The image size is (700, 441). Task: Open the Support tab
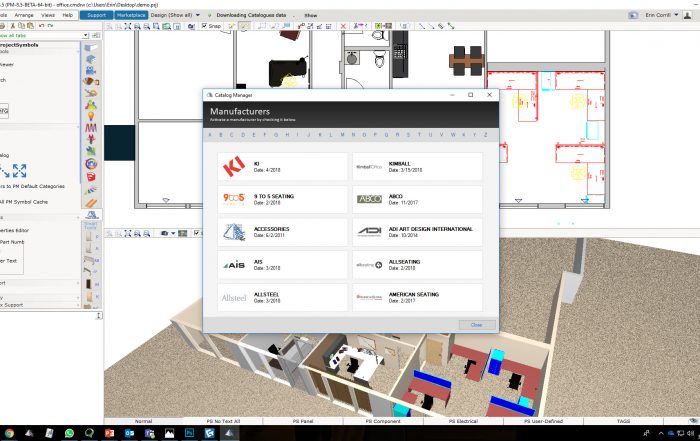[x=96, y=15]
